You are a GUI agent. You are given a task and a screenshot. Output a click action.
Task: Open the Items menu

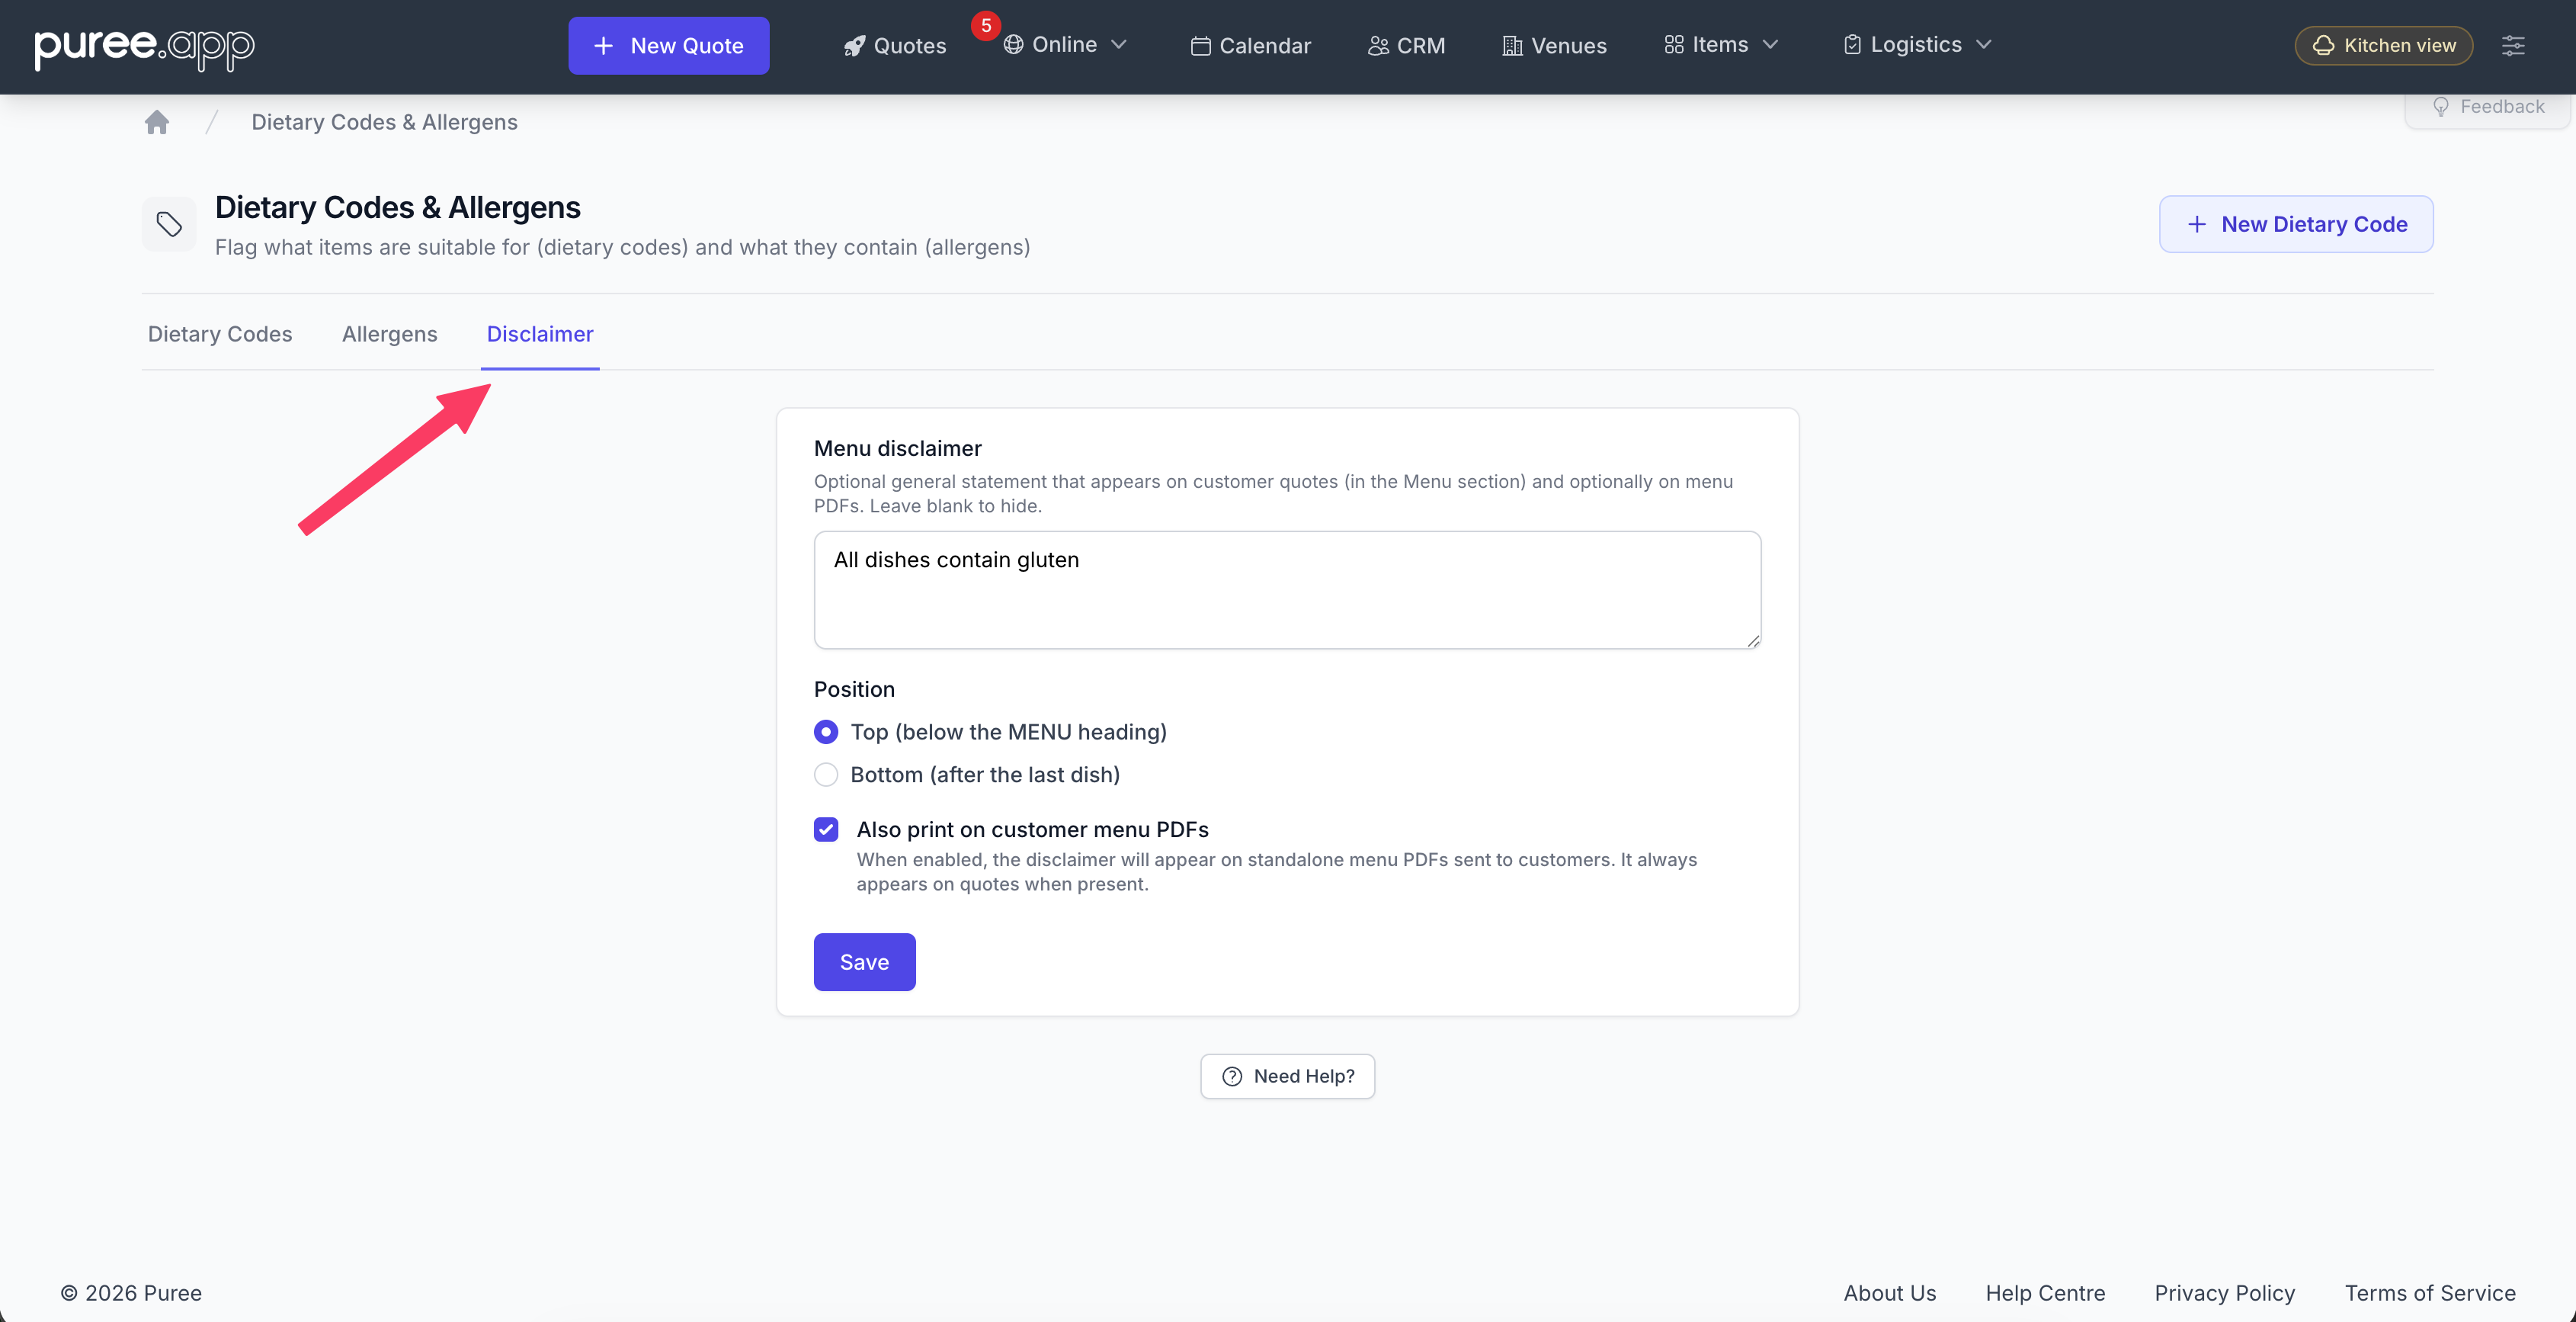click(x=1722, y=45)
